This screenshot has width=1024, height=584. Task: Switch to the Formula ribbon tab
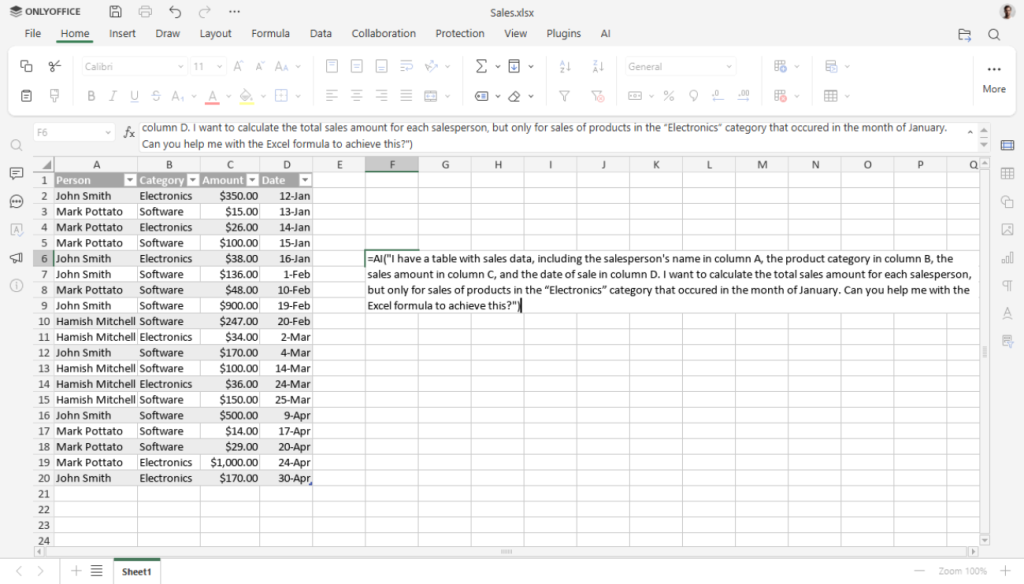tap(270, 33)
